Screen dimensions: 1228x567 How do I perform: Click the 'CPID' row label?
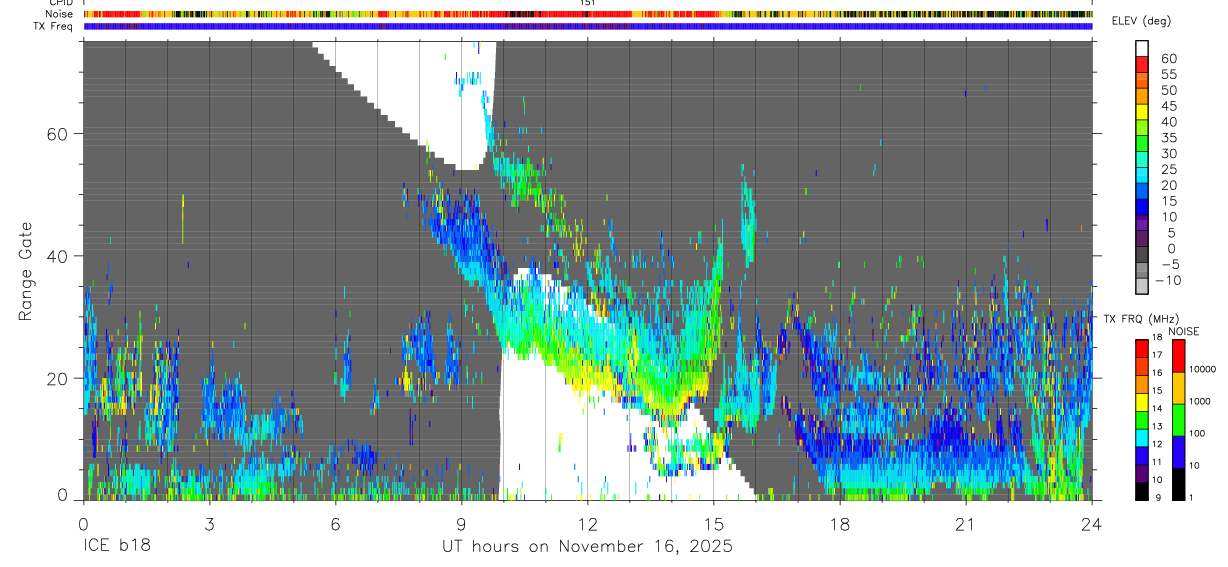[60, 3]
